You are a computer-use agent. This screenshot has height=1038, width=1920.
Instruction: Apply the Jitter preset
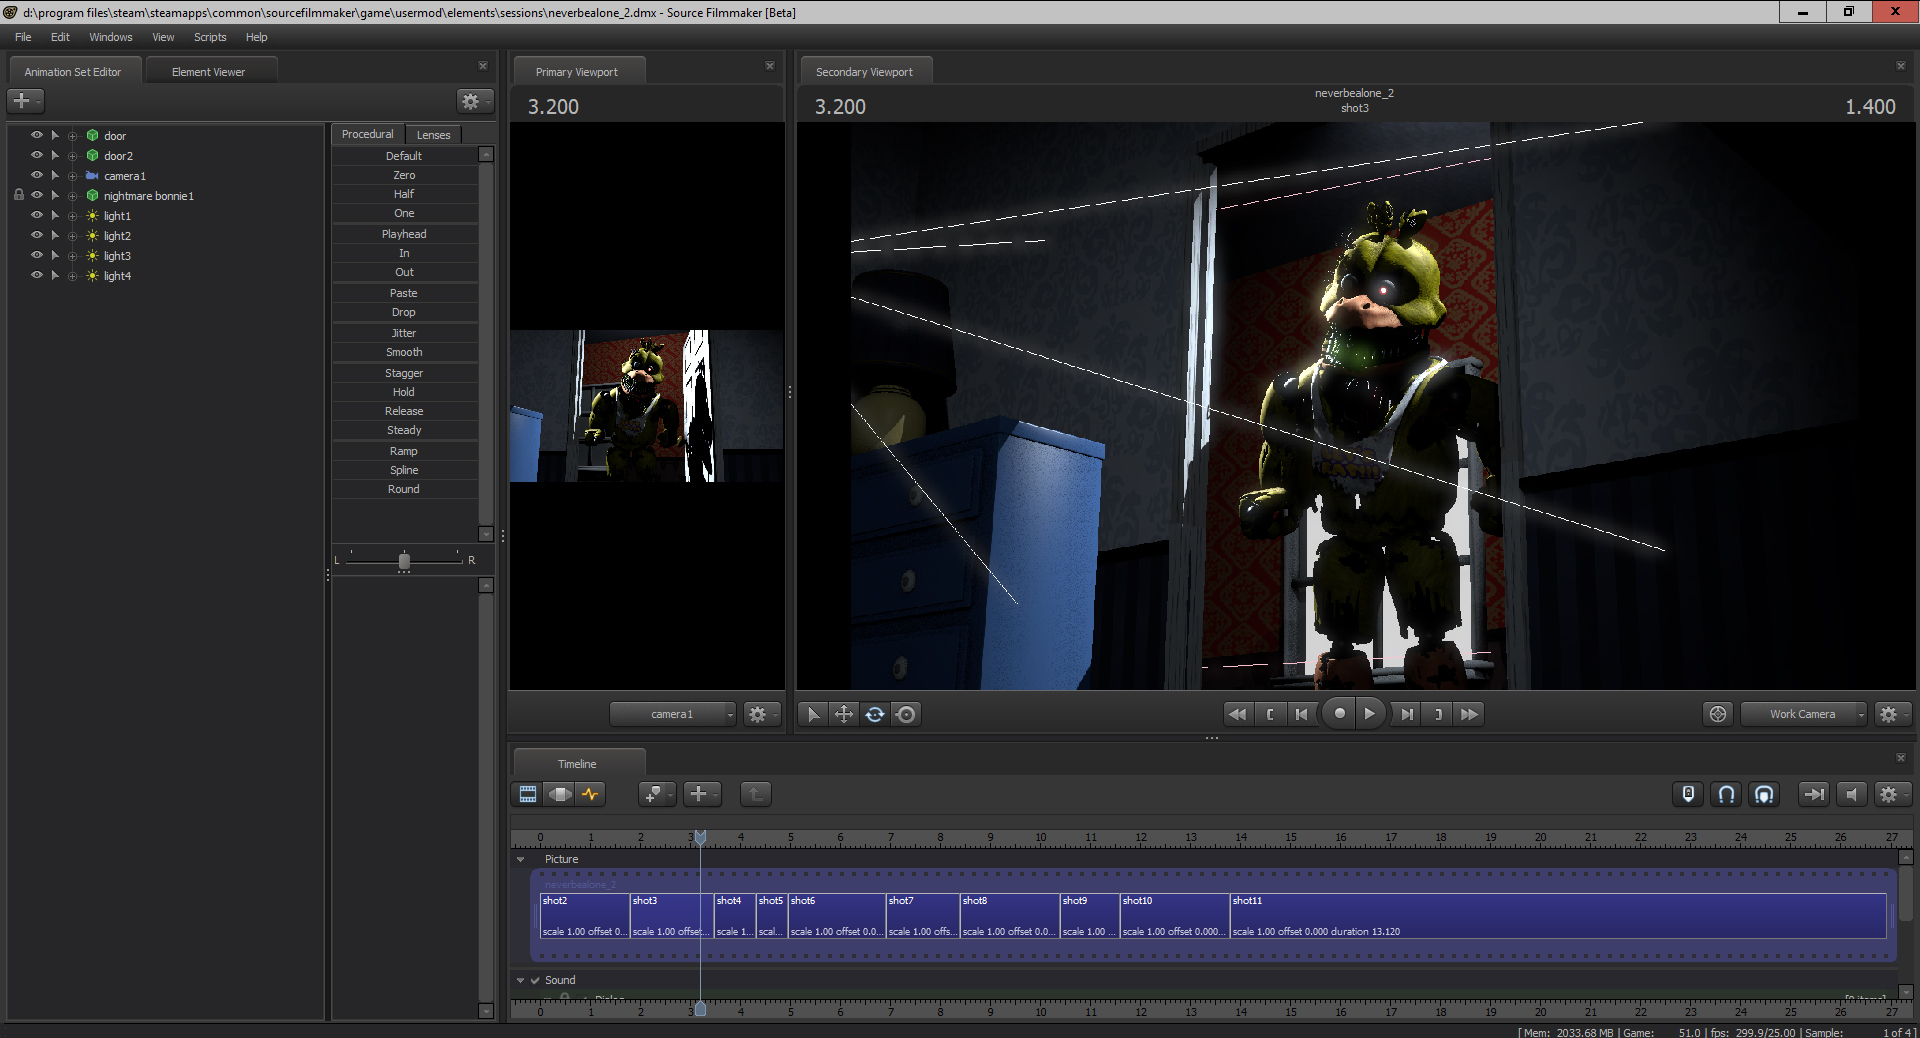(404, 333)
